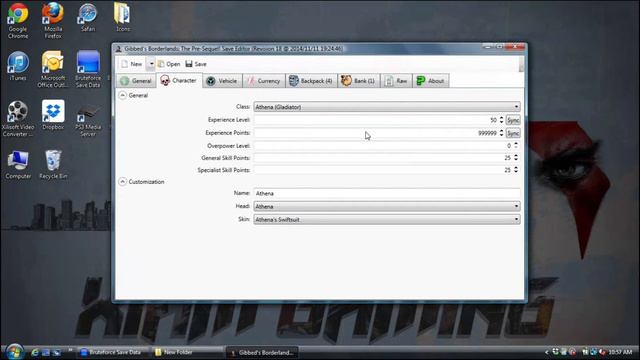This screenshot has height=360, width=640.
Task: Click the New file toolbar button
Action: [131, 64]
